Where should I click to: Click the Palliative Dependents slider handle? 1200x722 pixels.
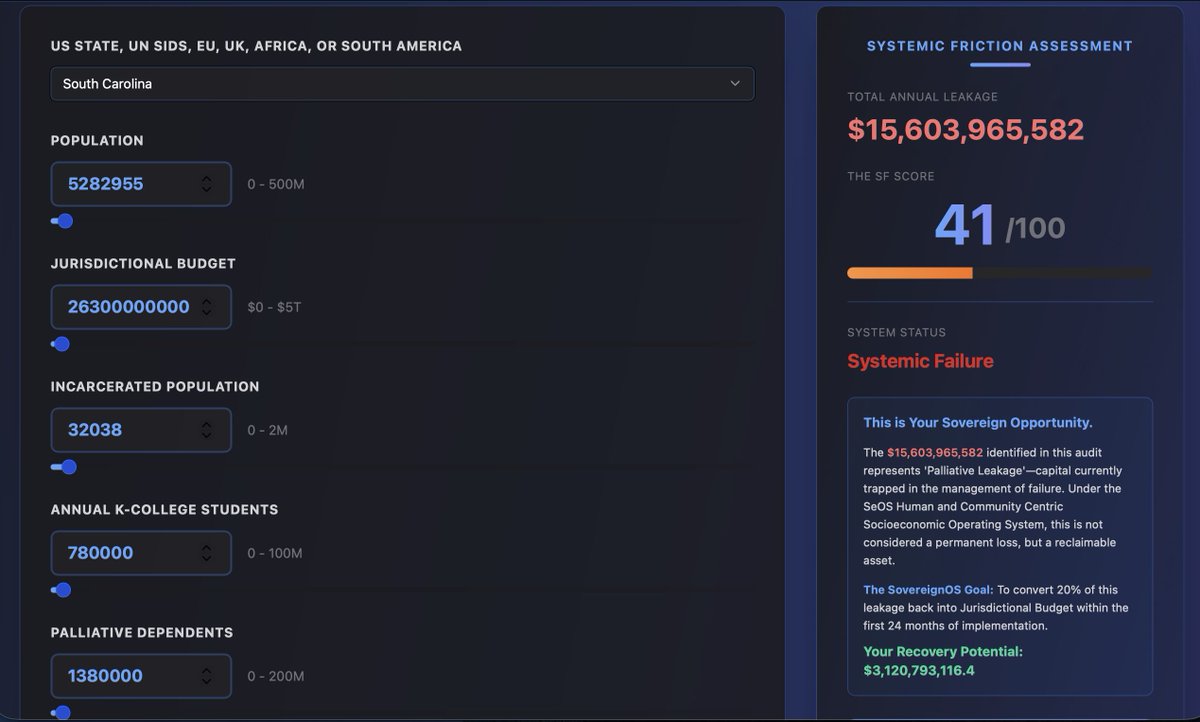point(61,713)
